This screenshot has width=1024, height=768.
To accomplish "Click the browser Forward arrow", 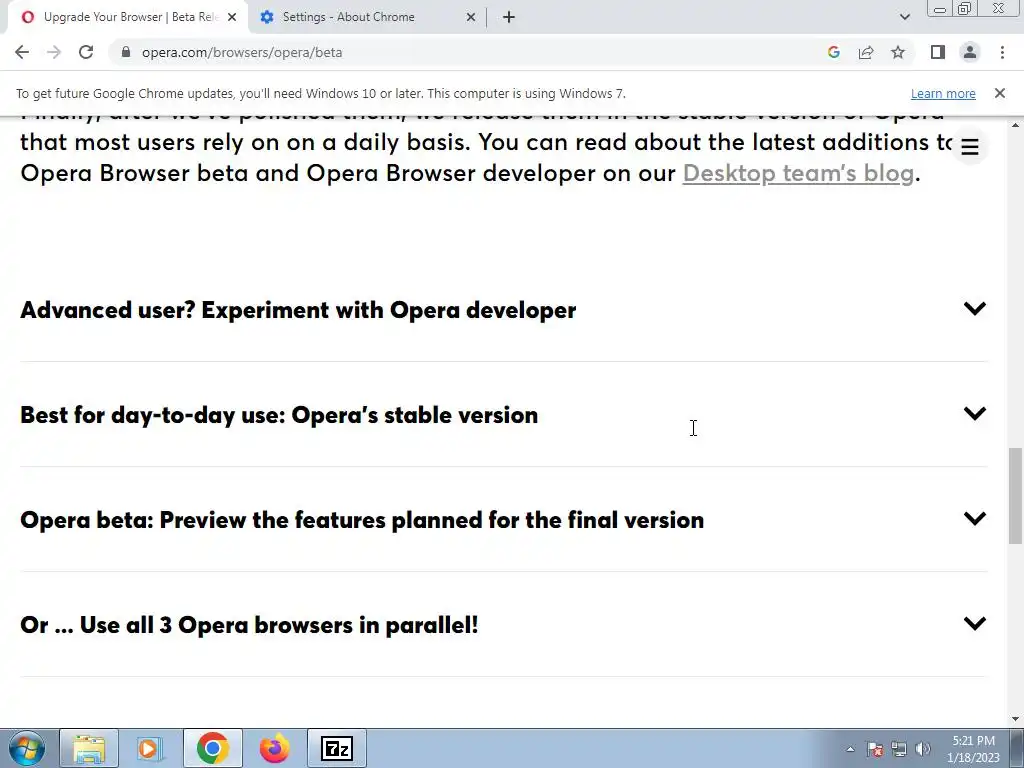I will tap(54, 52).
